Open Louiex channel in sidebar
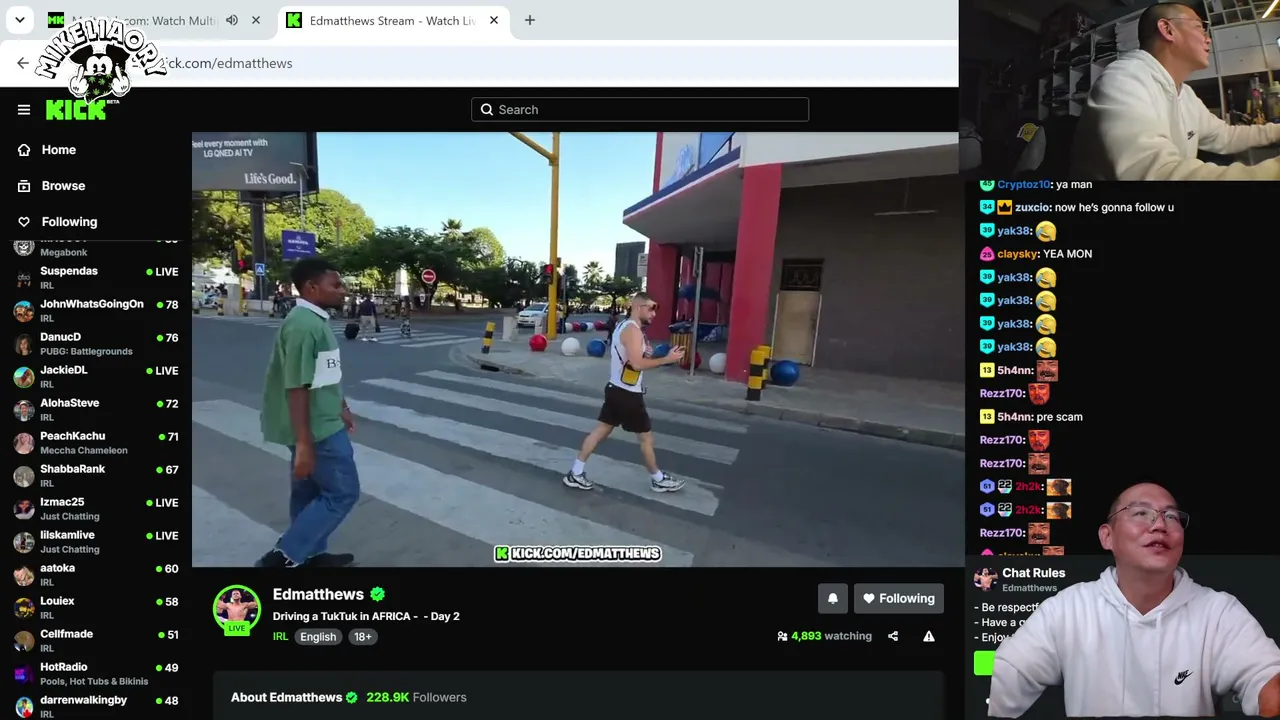The height and width of the screenshot is (720, 1280). pyautogui.click(x=95, y=608)
